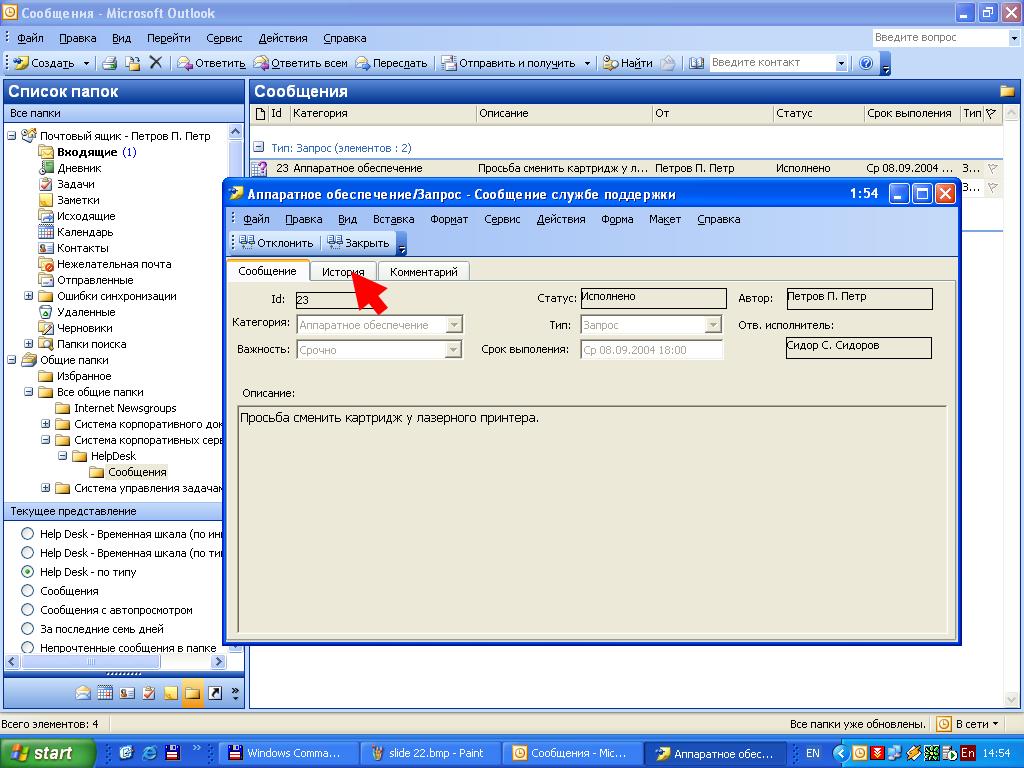Image resolution: width=1024 pixels, height=768 pixels.
Task: Click the Print icon in Outlook toolbar
Action: pos(110,63)
